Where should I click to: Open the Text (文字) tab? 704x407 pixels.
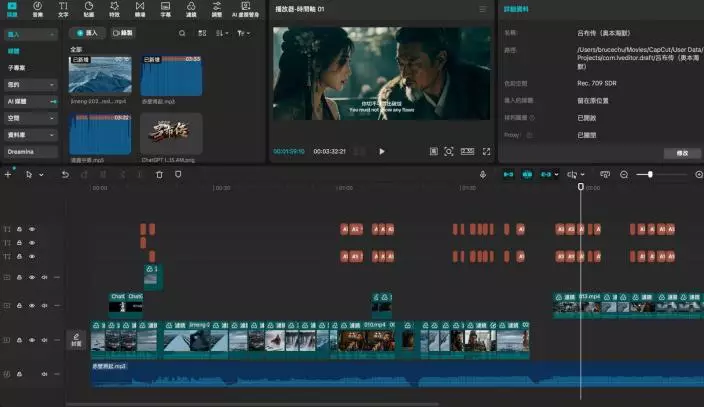click(x=63, y=9)
